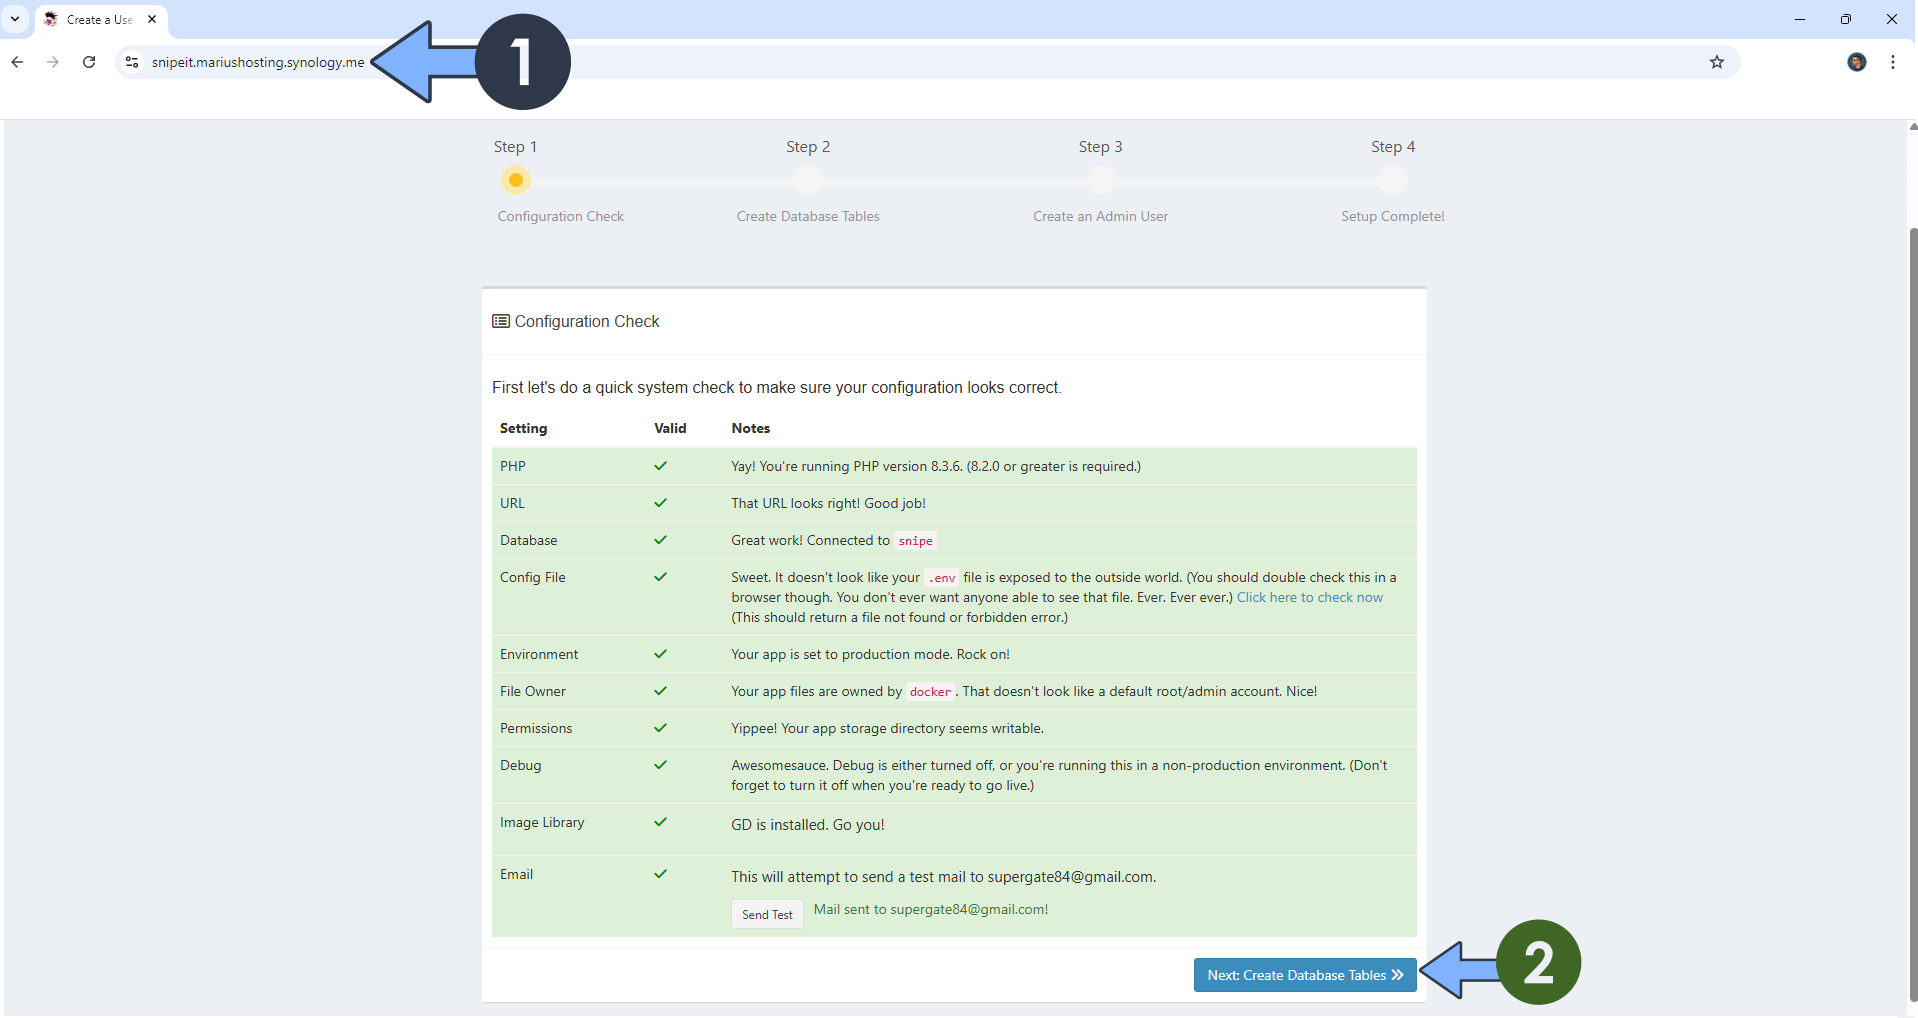
Task: Click the Step 1 progress indicator dot
Action: click(515, 180)
